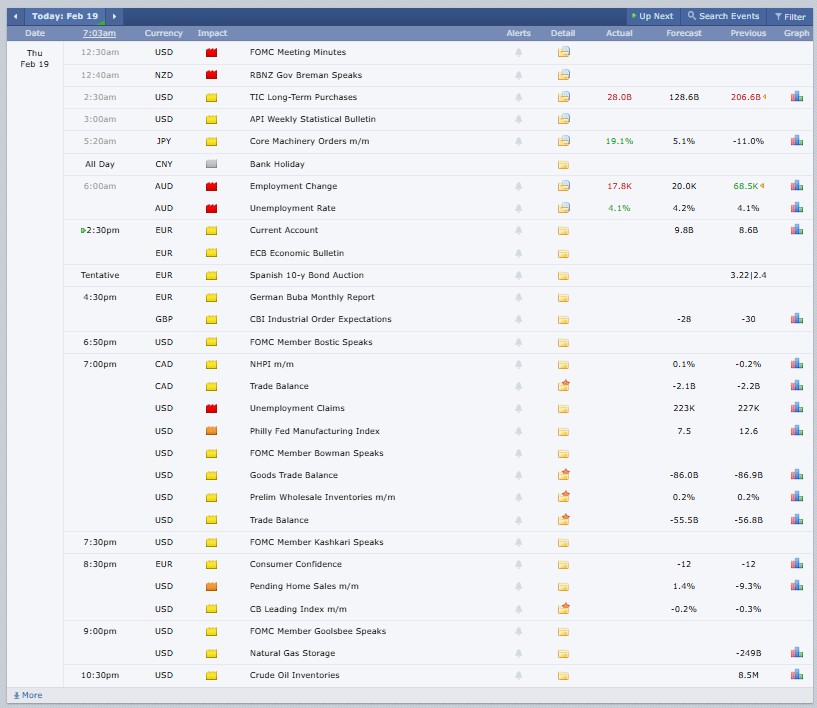Open detail folder for Bank Holiday
The image size is (817, 708).
tap(564, 164)
